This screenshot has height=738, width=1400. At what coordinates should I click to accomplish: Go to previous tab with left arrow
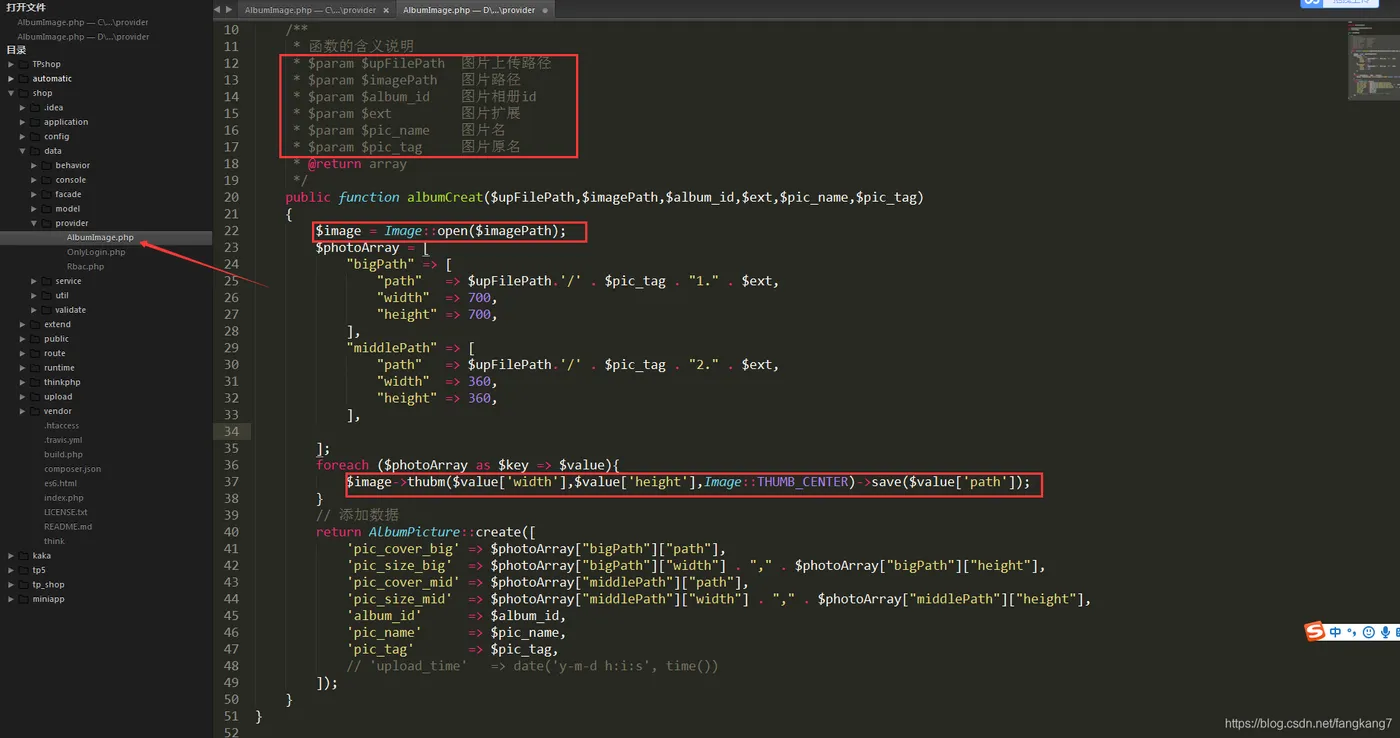click(218, 9)
